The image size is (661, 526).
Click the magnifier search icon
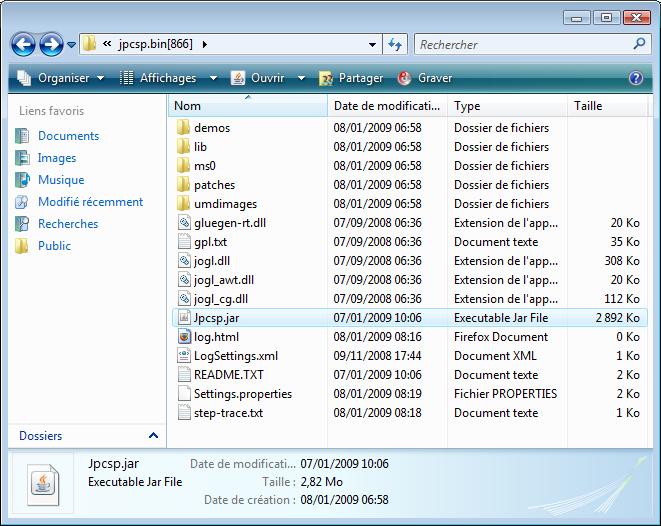click(x=640, y=44)
